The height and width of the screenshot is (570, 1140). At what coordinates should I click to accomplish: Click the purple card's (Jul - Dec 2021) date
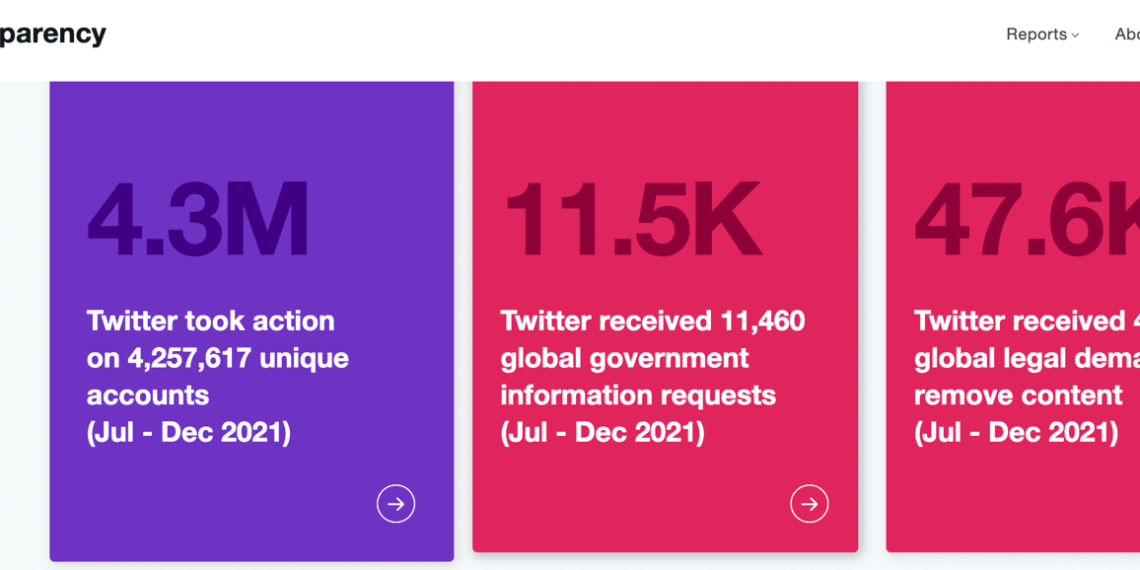(189, 433)
